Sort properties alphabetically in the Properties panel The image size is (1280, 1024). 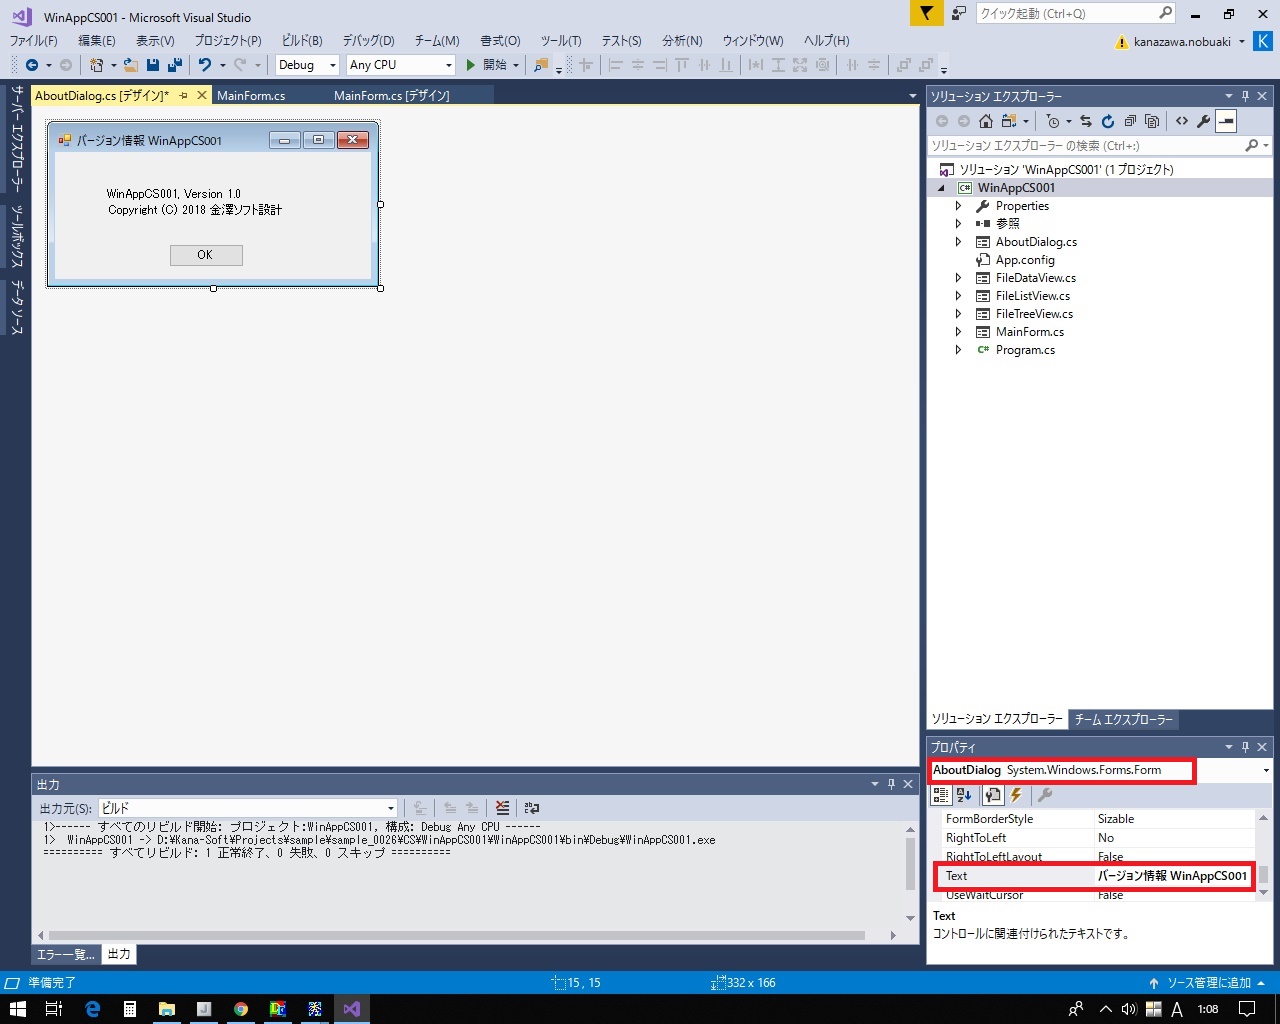click(964, 795)
